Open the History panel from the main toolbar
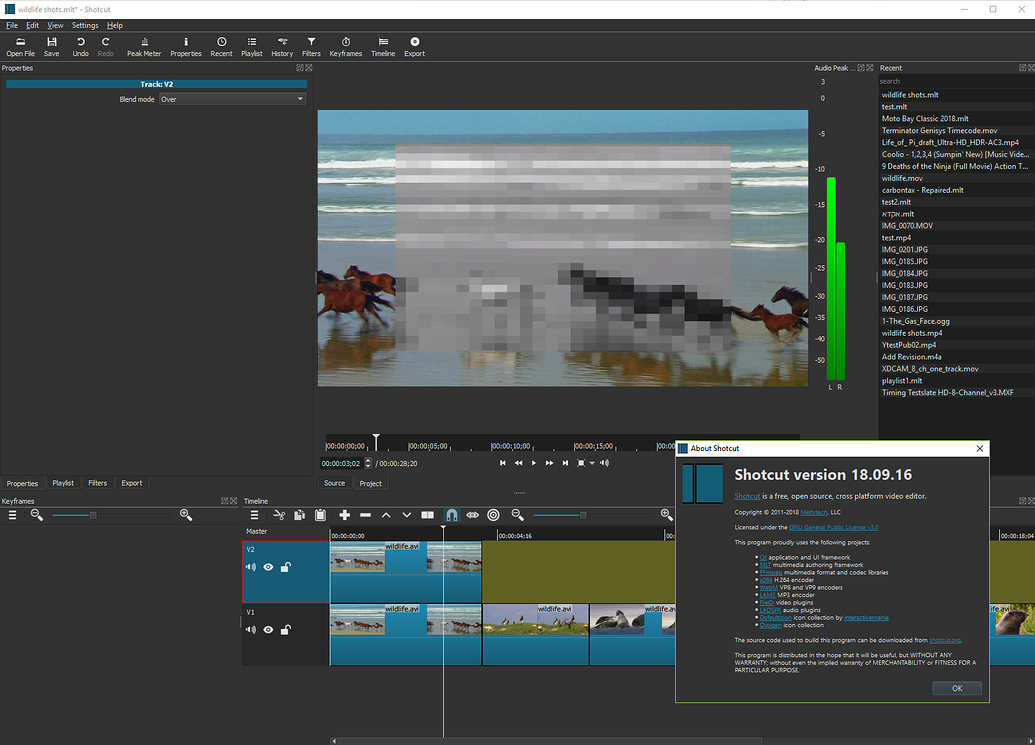1035x745 pixels. [282, 47]
